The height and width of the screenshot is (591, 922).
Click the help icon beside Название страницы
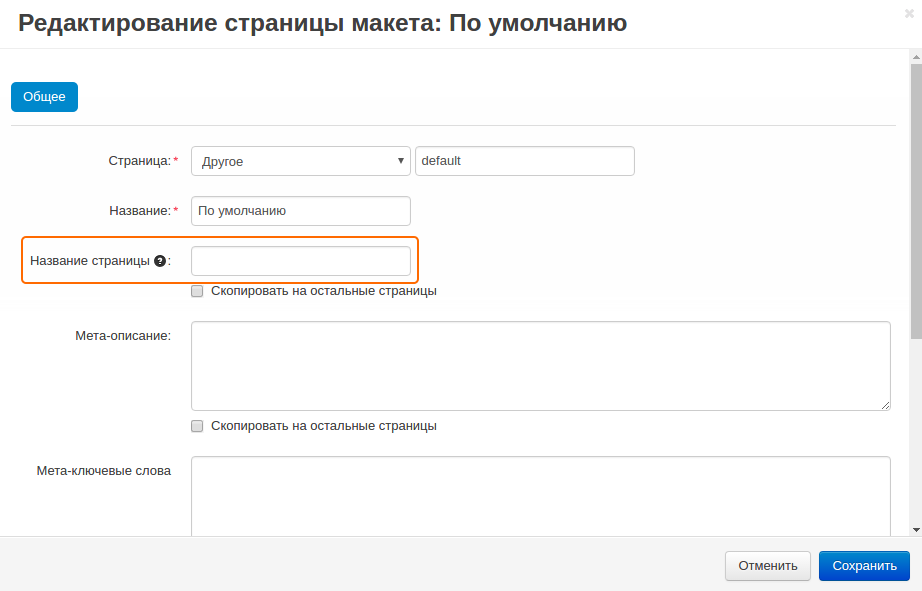pyautogui.click(x=159, y=261)
